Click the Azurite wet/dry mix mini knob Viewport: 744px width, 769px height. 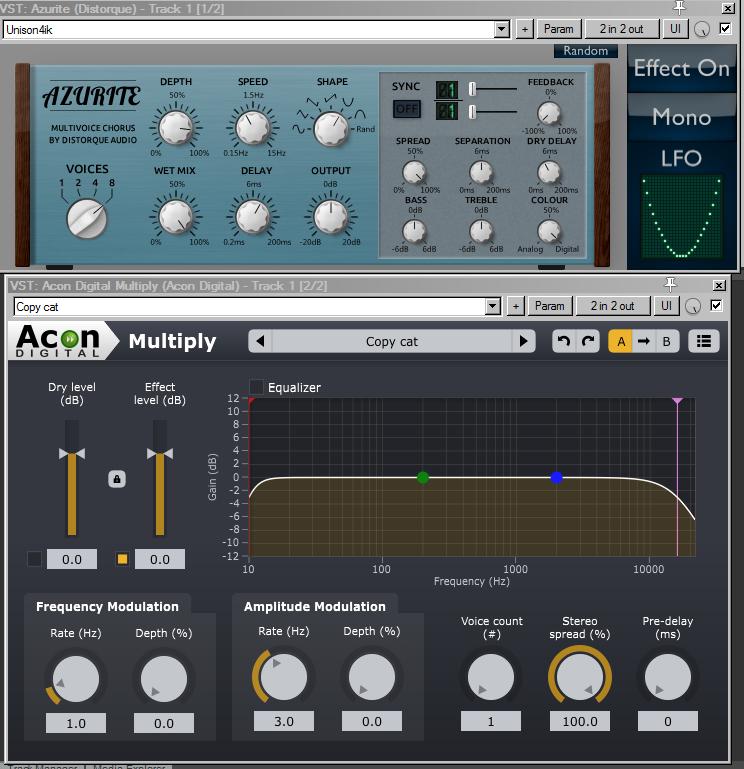click(x=702, y=29)
